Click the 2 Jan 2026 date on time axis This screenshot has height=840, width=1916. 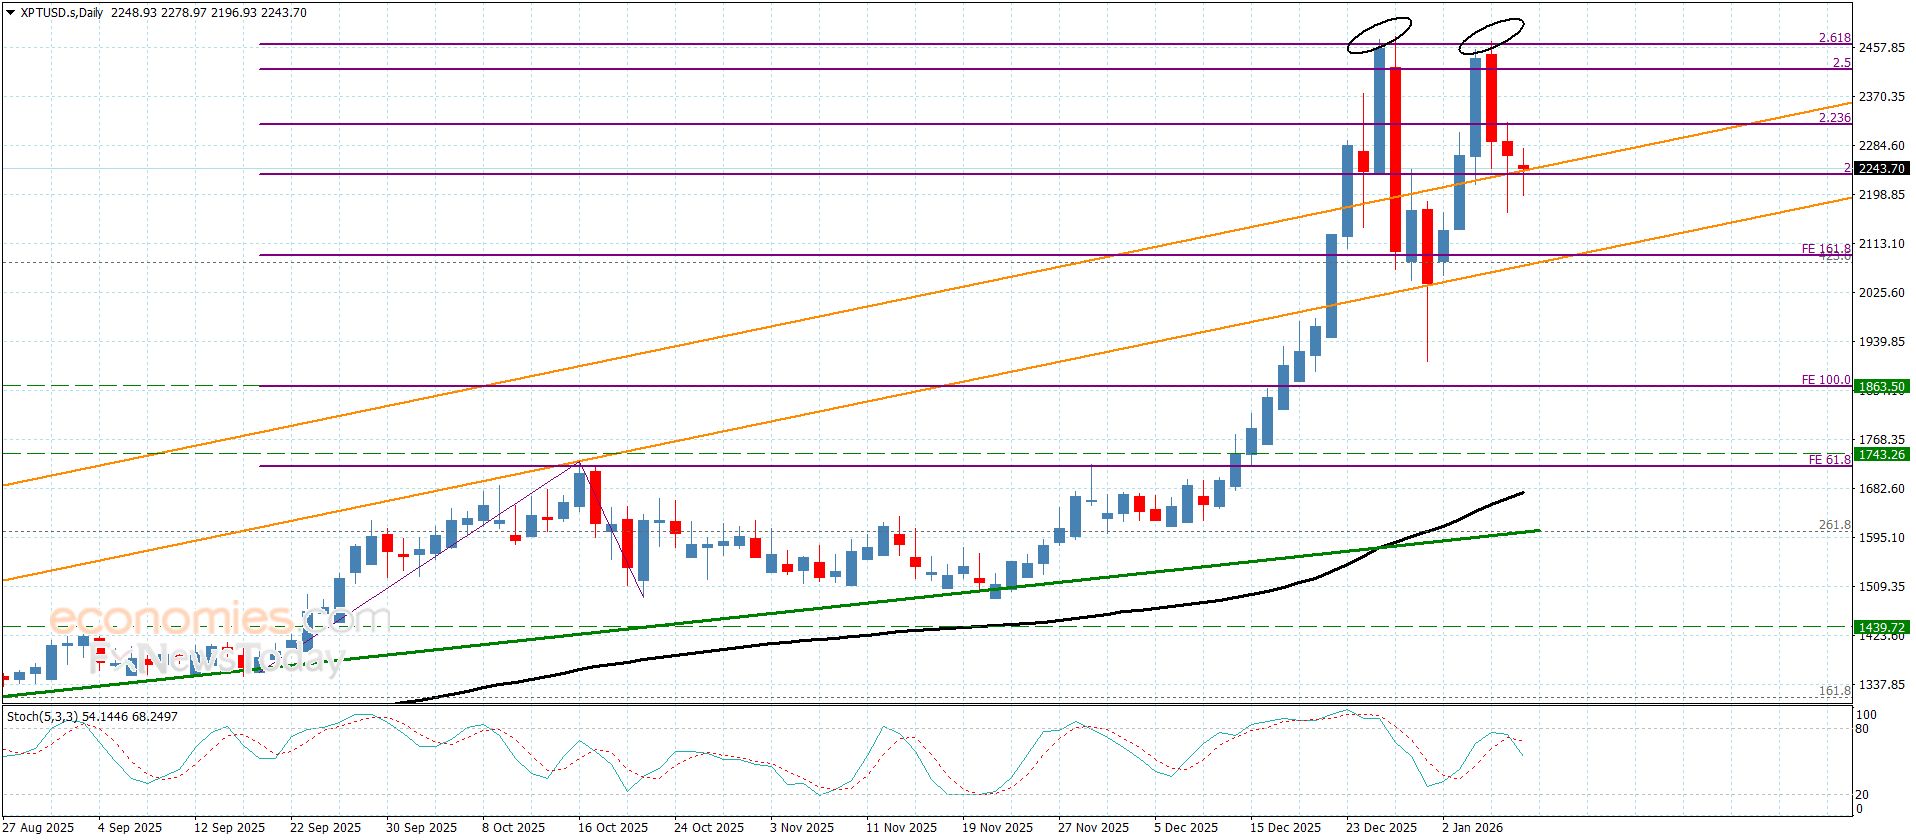(1472, 827)
